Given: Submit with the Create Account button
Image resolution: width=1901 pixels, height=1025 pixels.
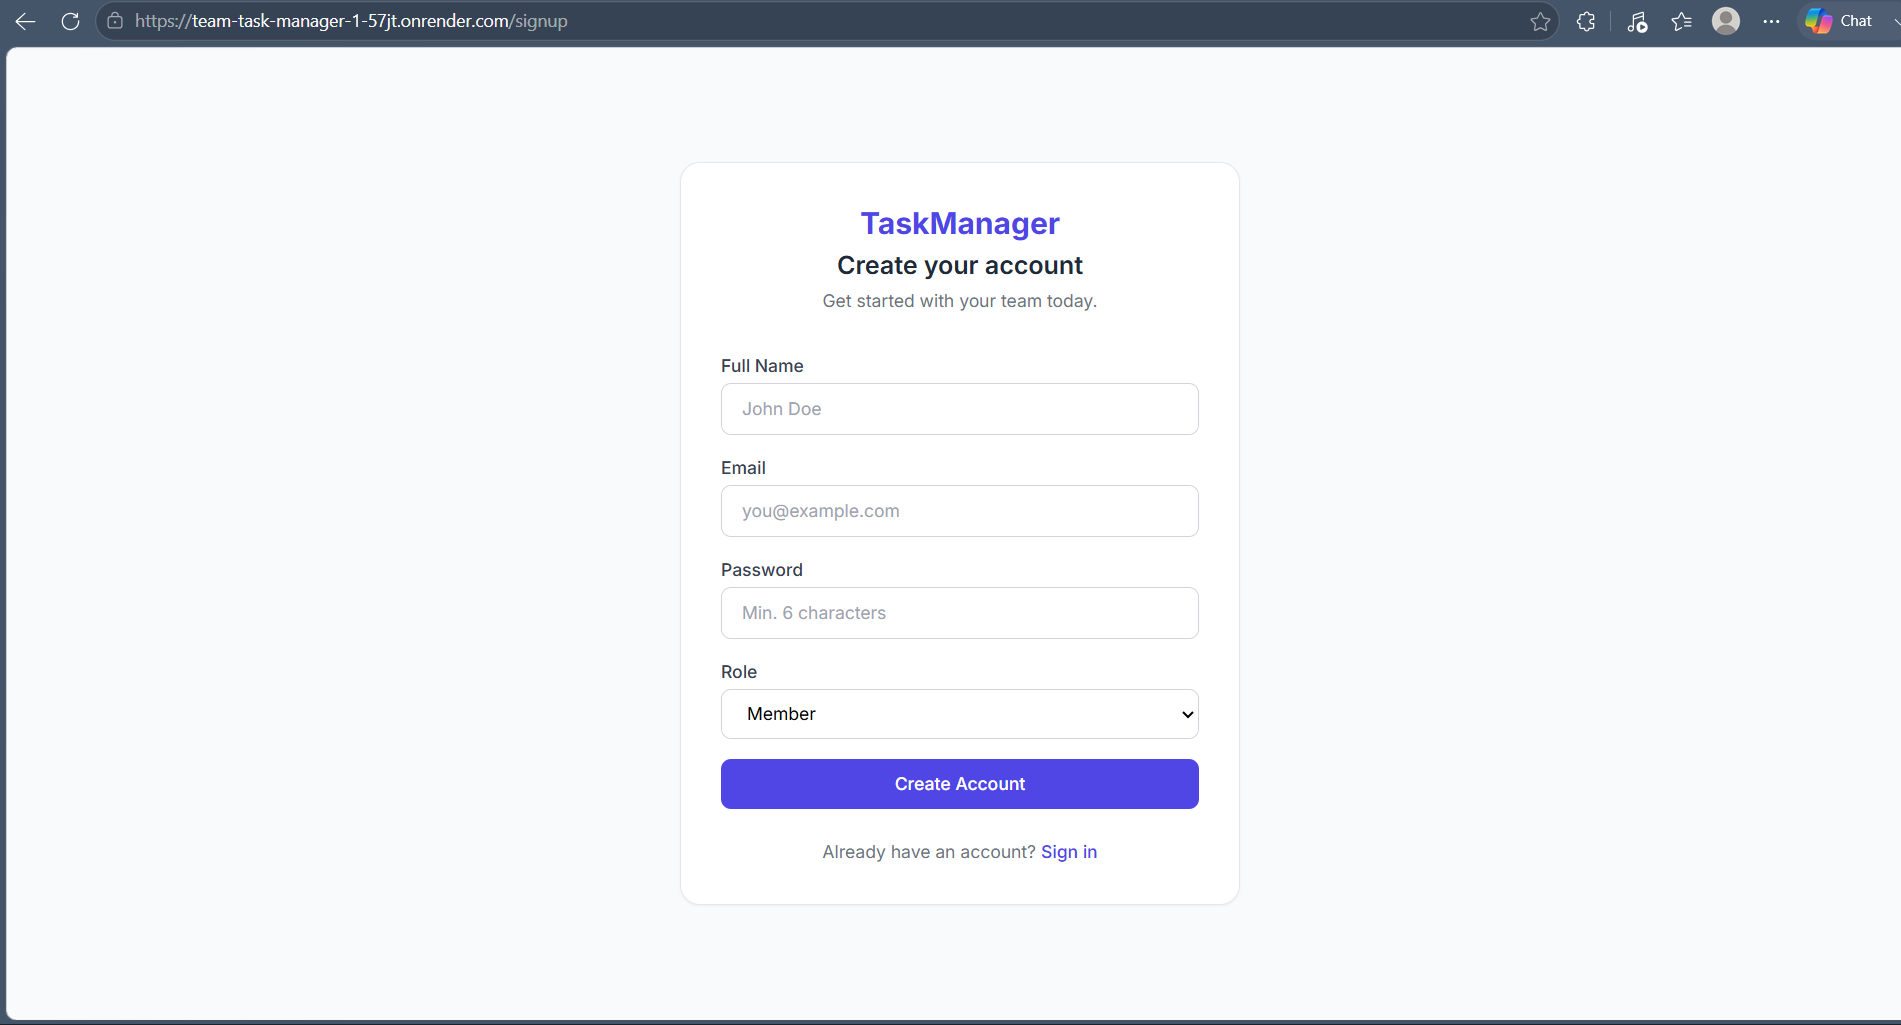Looking at the screenshot, I should point(960,784).
